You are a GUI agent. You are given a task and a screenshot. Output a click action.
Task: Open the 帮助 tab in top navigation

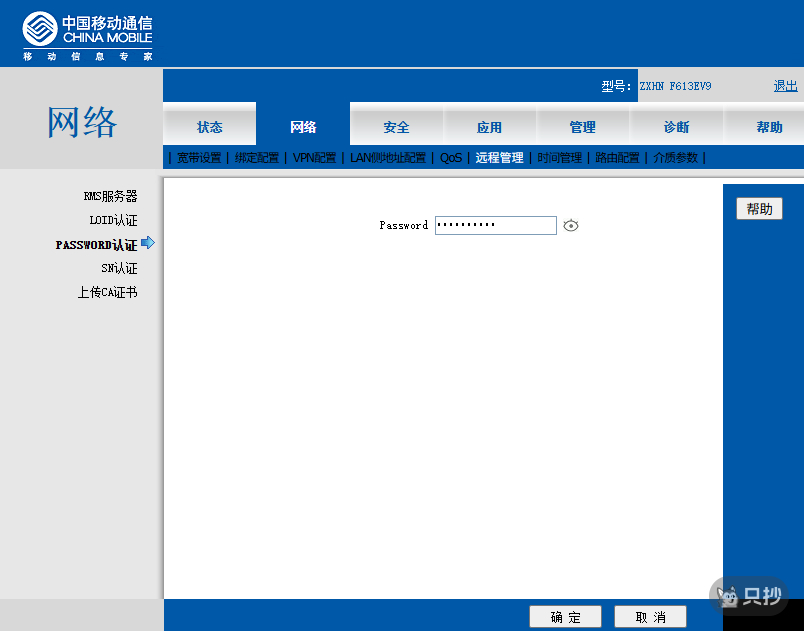[x=769, y=127]
